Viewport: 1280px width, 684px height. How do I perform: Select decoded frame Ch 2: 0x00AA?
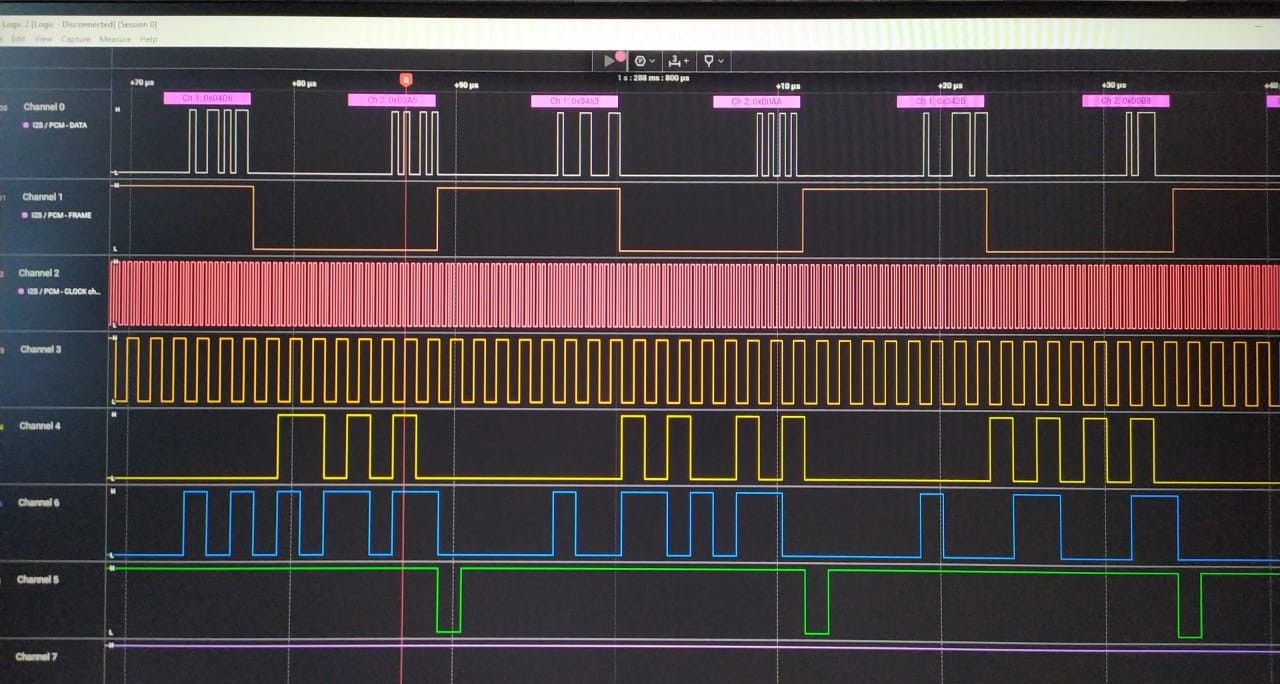(756, 101)
